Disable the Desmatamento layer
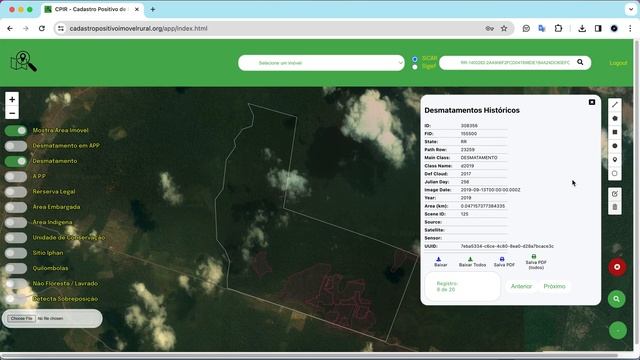Image resolution: width=640 pixels, height=360 pixels. click(x=16, y=161)
